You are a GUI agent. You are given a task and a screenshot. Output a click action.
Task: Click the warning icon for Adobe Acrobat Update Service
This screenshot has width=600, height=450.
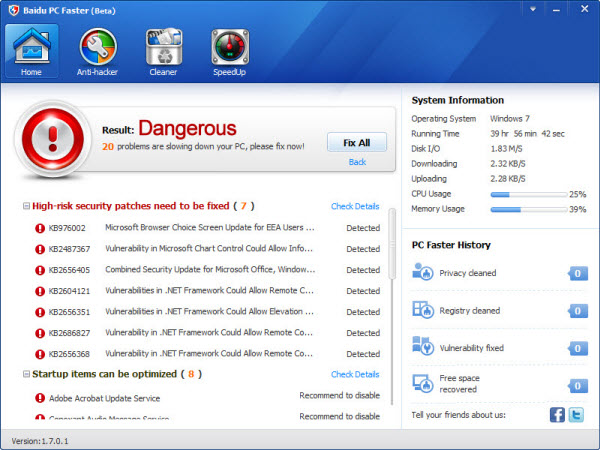(x=40, y=398)
